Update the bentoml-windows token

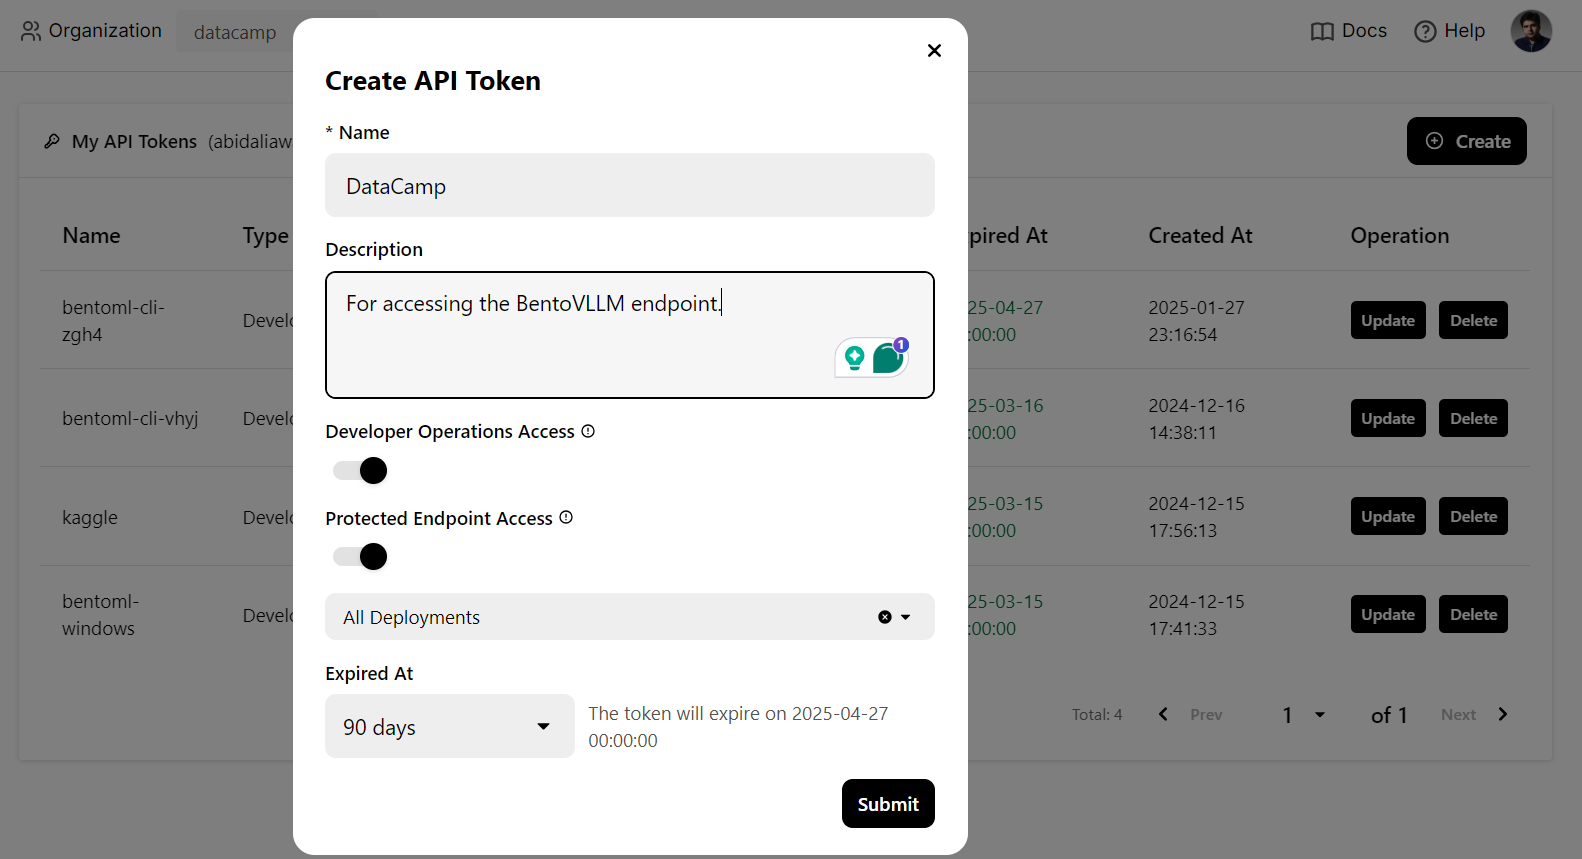pos(1388,614)
